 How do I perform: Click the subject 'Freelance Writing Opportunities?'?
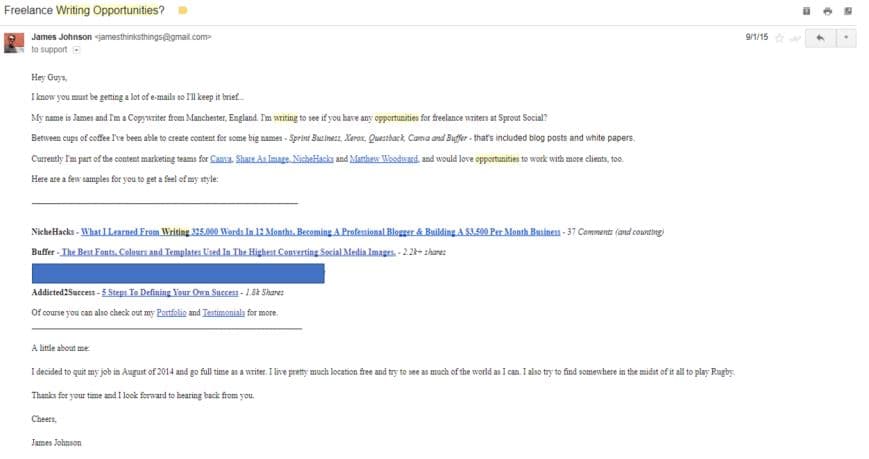[84, 11]
